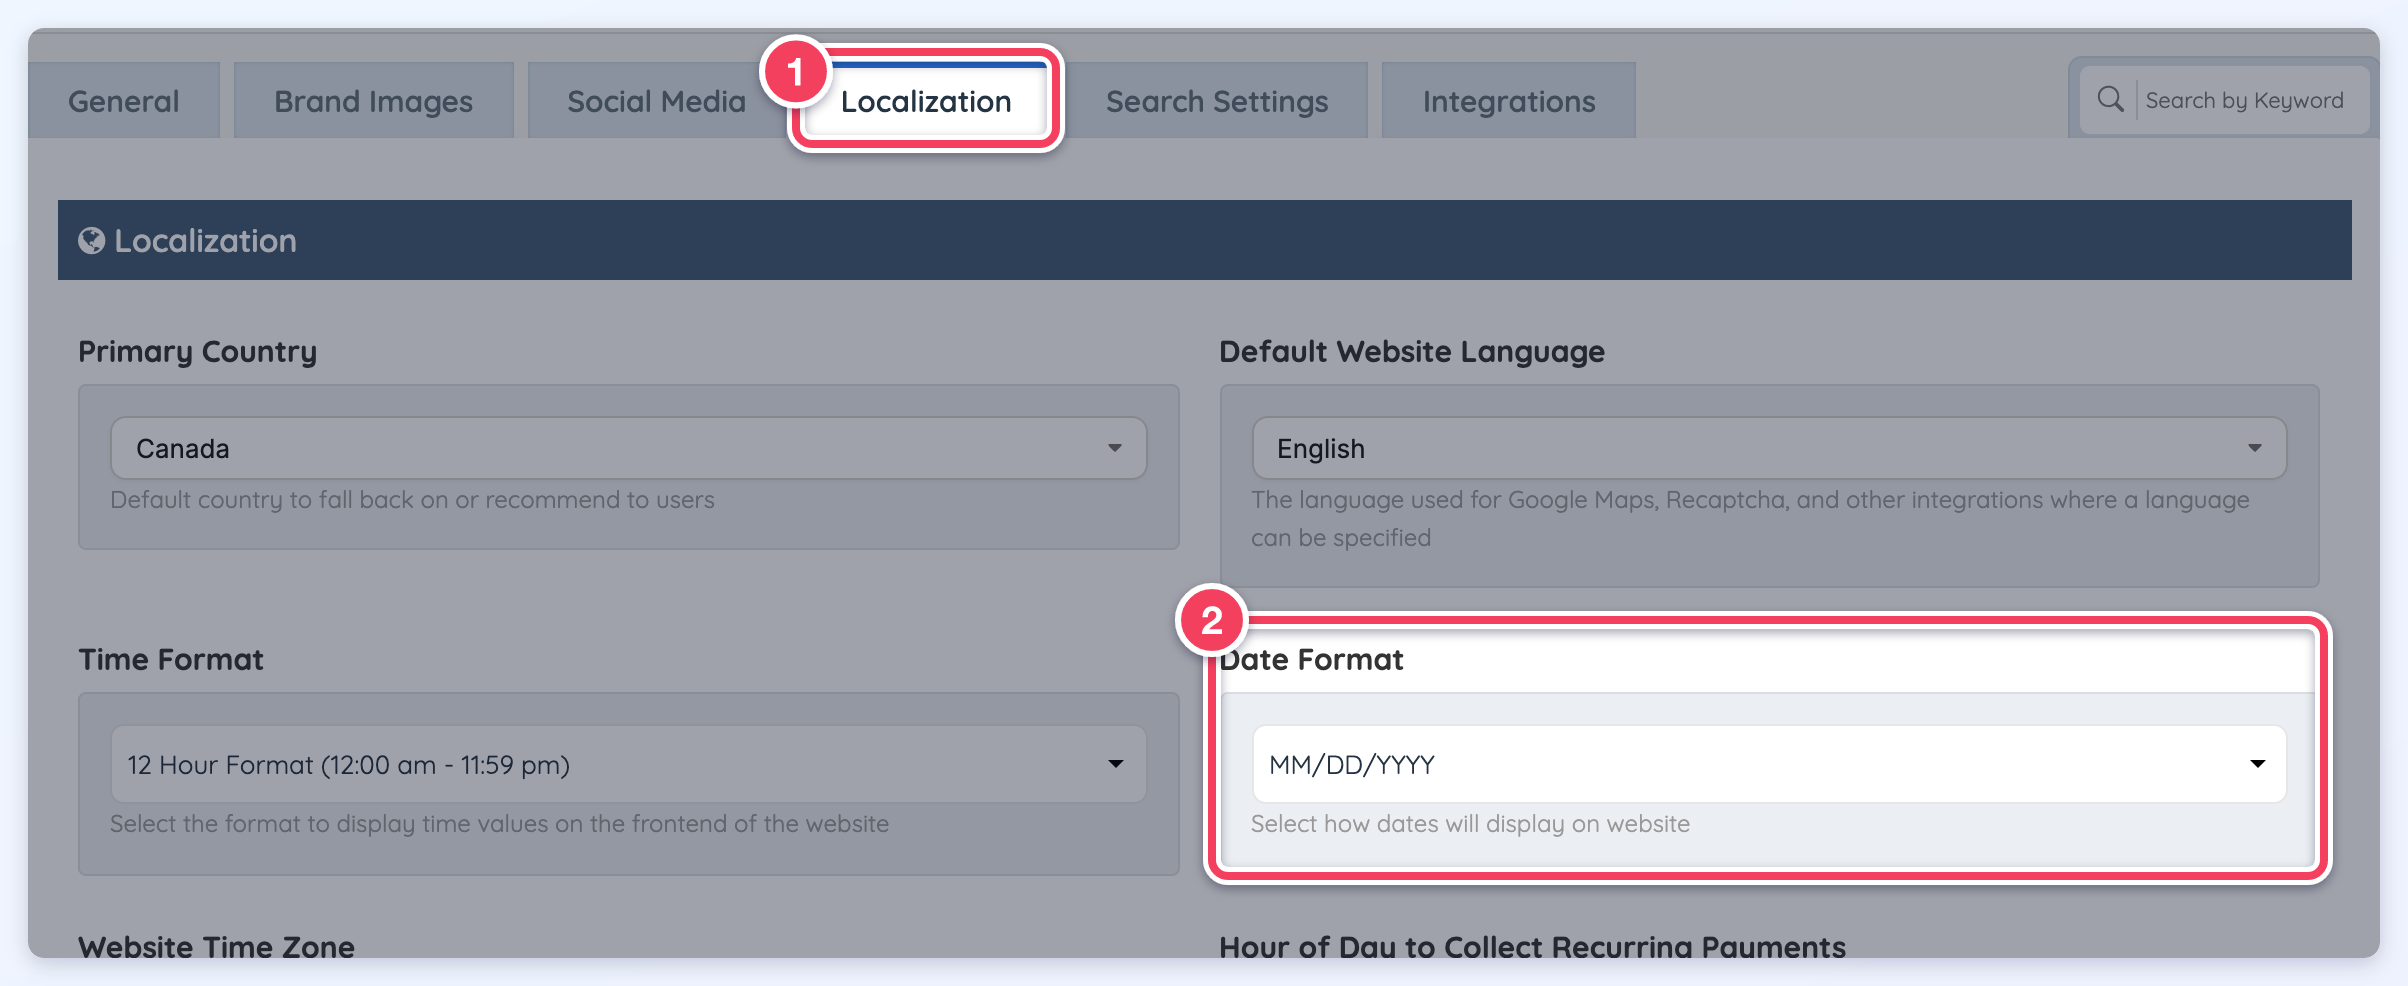The width and height of the screenshot is (2408, 986).
Task: Click the Time Format label
Action: 171,660
